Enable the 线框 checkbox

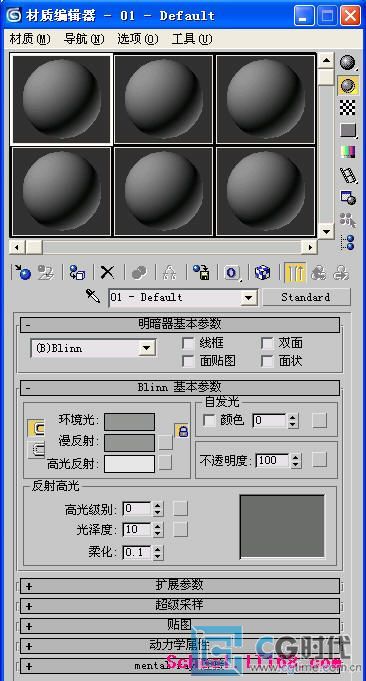[x=188, y=343]
